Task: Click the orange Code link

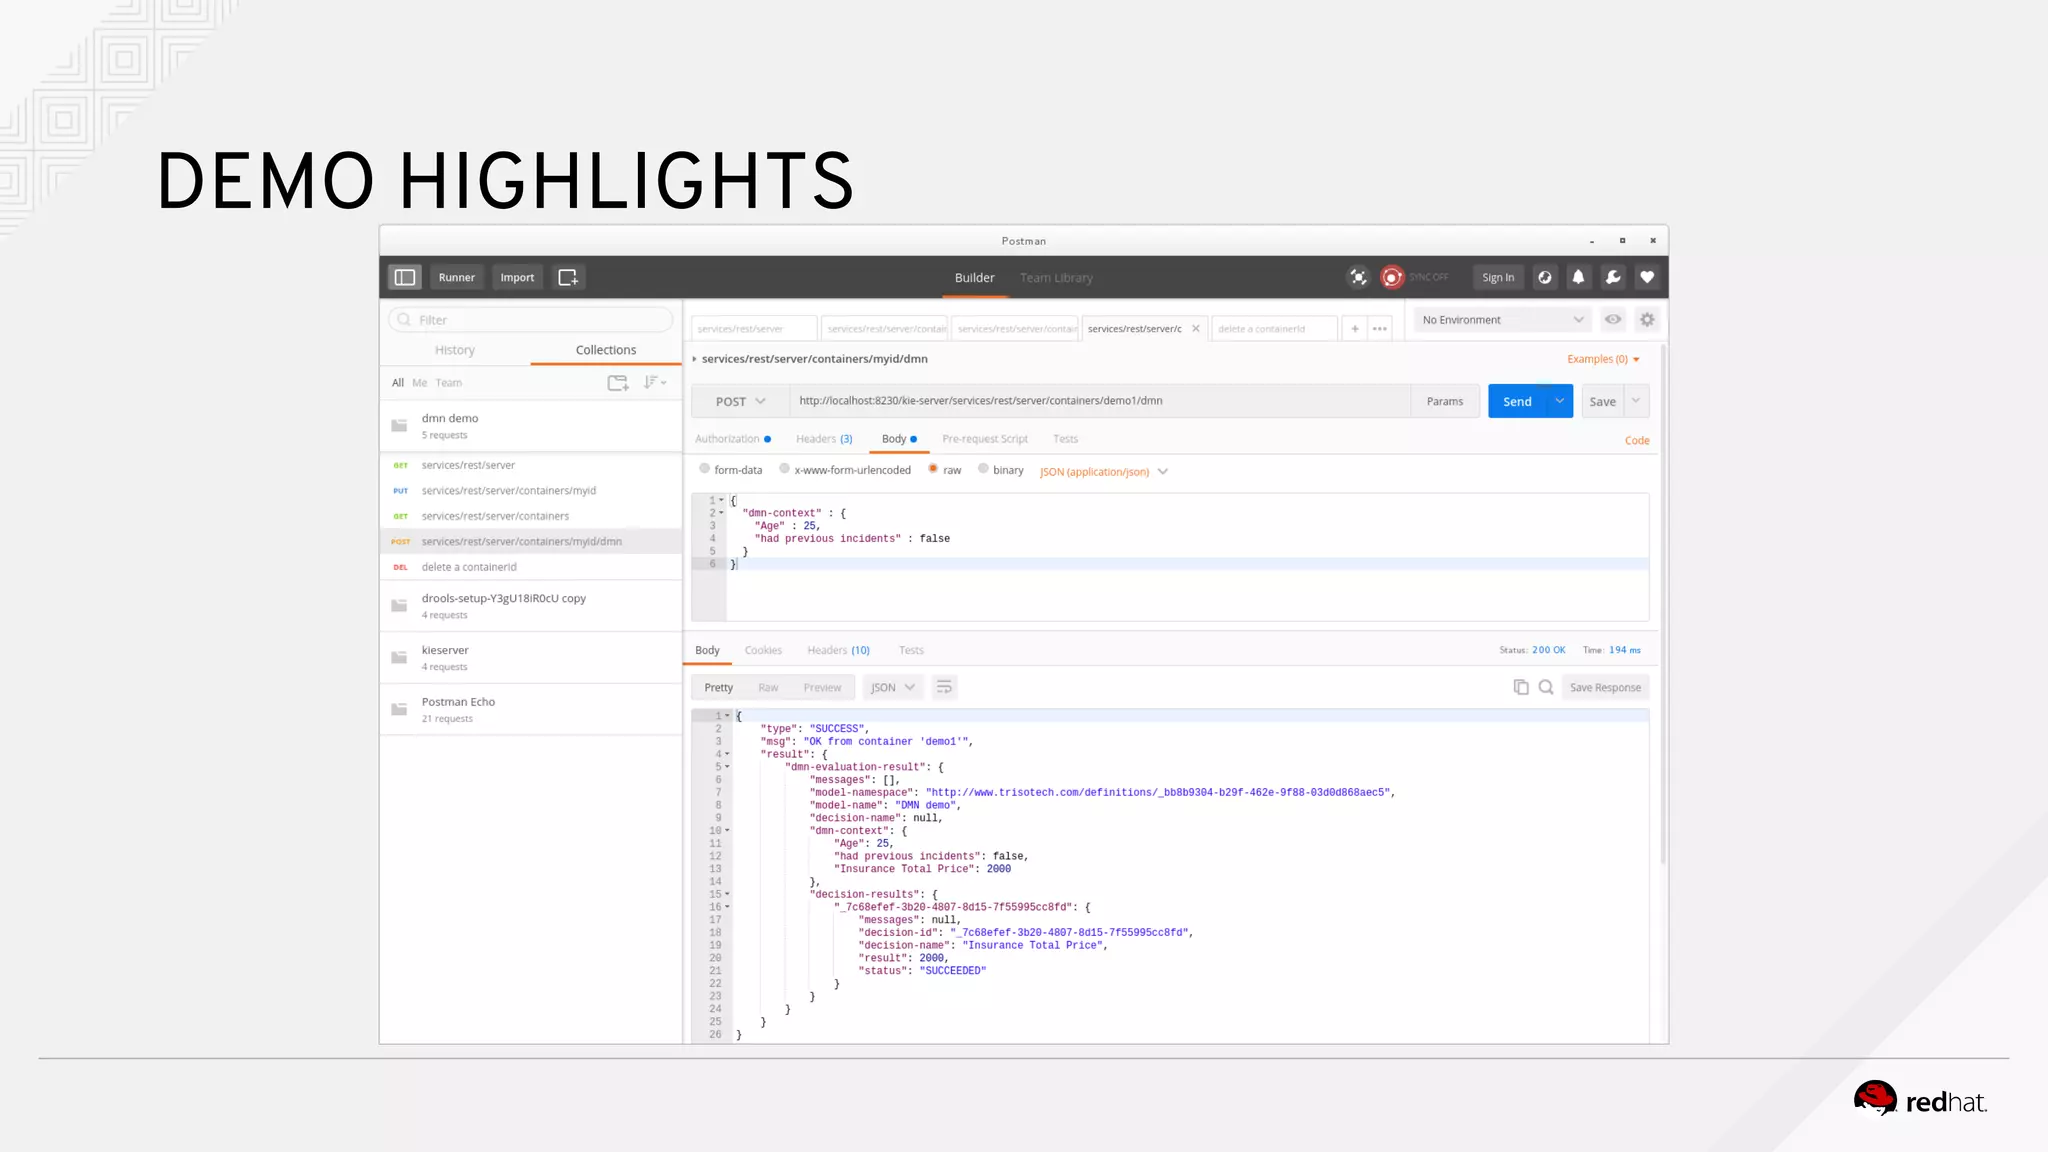Action: pyautogui.click(x=1637, y=440)
